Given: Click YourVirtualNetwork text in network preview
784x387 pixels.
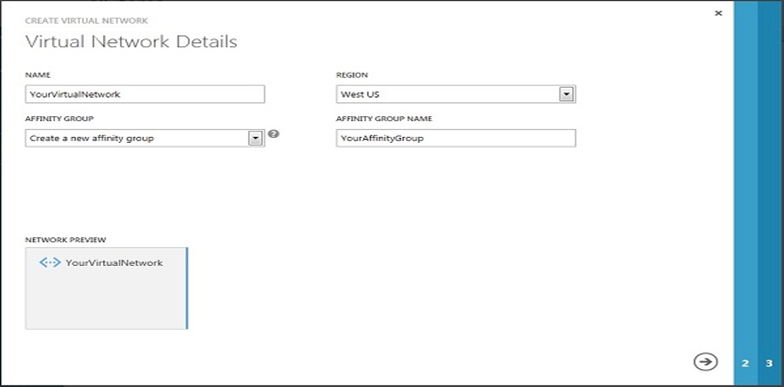Looking at the screenshot, I should (x=114, y=263).
